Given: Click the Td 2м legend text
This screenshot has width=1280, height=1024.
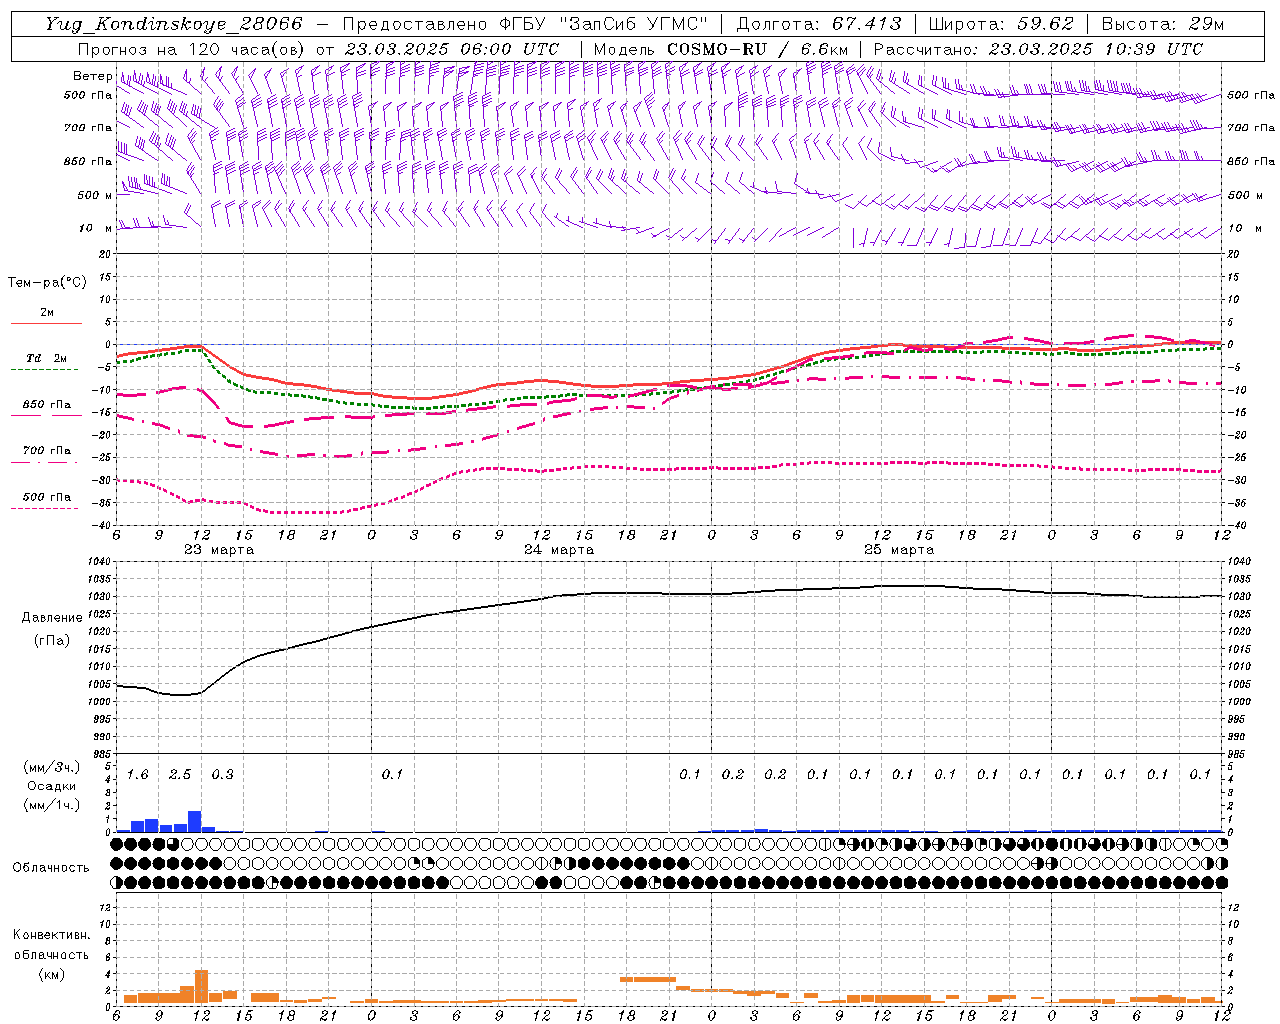Looking at the screenshot, I should 47,358.
